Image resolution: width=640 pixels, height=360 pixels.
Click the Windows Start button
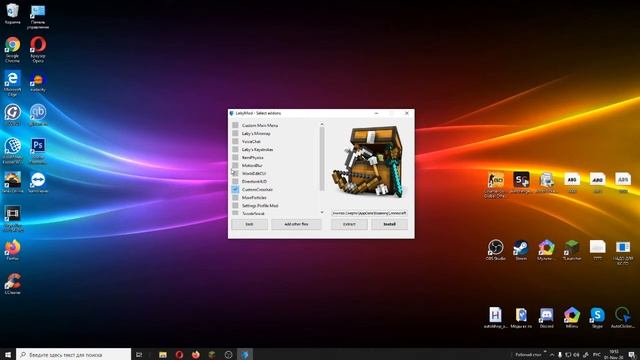click(x=8, y=355)
